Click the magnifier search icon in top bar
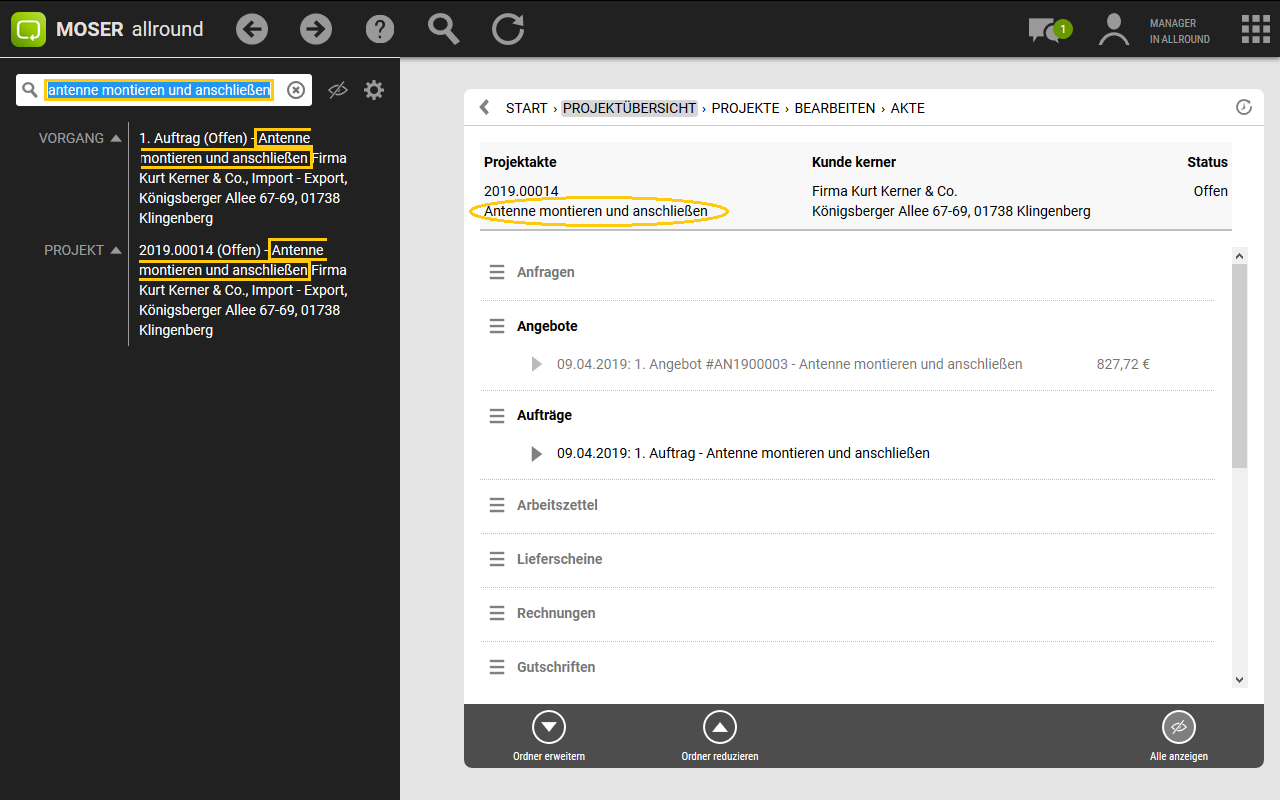The width and height of the screenshot is (1280, 800). click(x=444, y=29)
